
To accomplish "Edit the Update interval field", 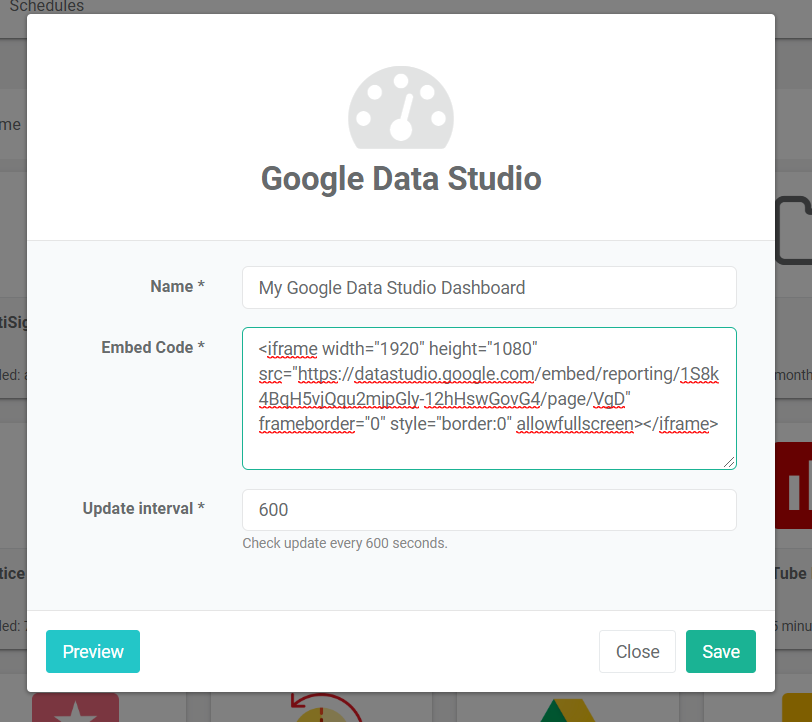I will (x=489, y=510).
